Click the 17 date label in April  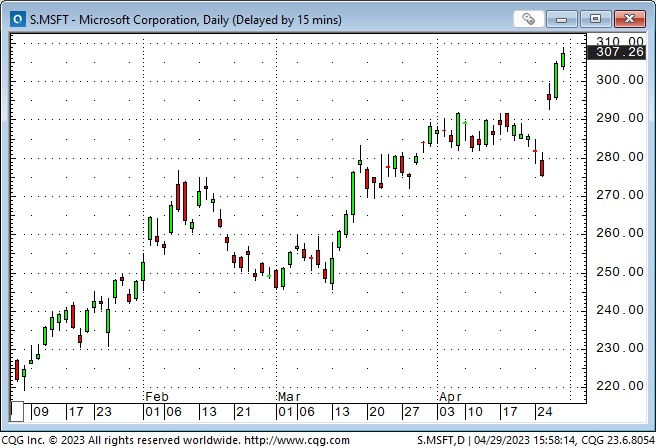click(x=510, y=412)
